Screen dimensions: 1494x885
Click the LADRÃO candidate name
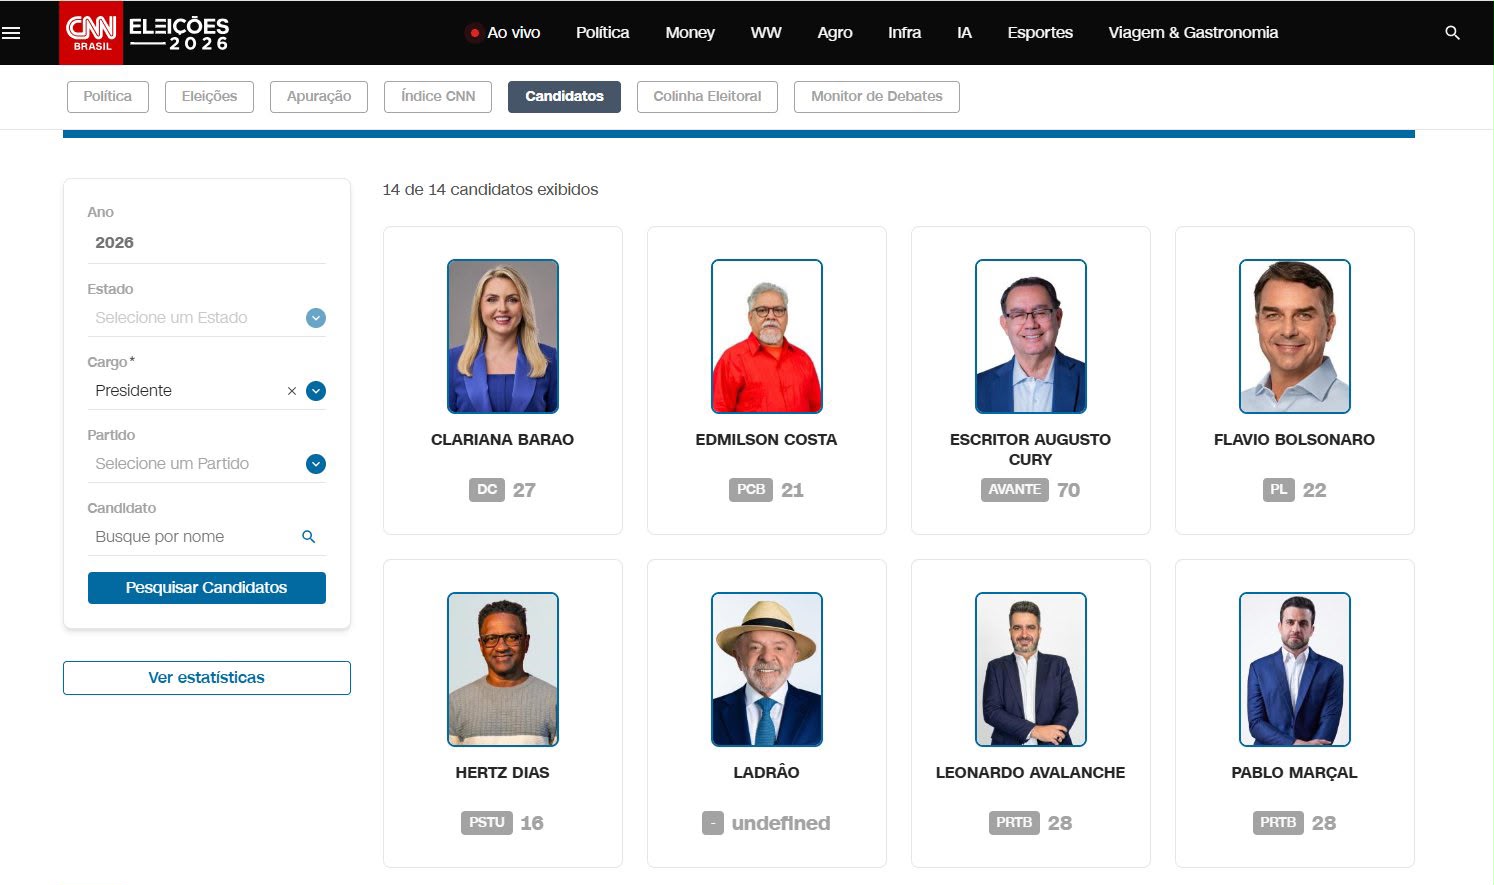pyautogui.click(x=767, y=773)
